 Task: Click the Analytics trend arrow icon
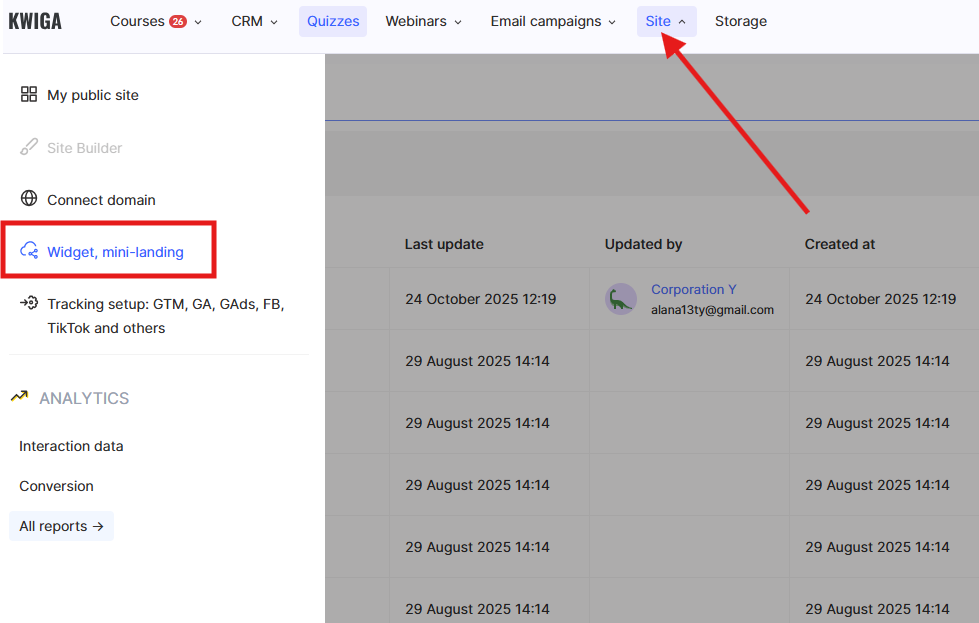click(19, 397)
